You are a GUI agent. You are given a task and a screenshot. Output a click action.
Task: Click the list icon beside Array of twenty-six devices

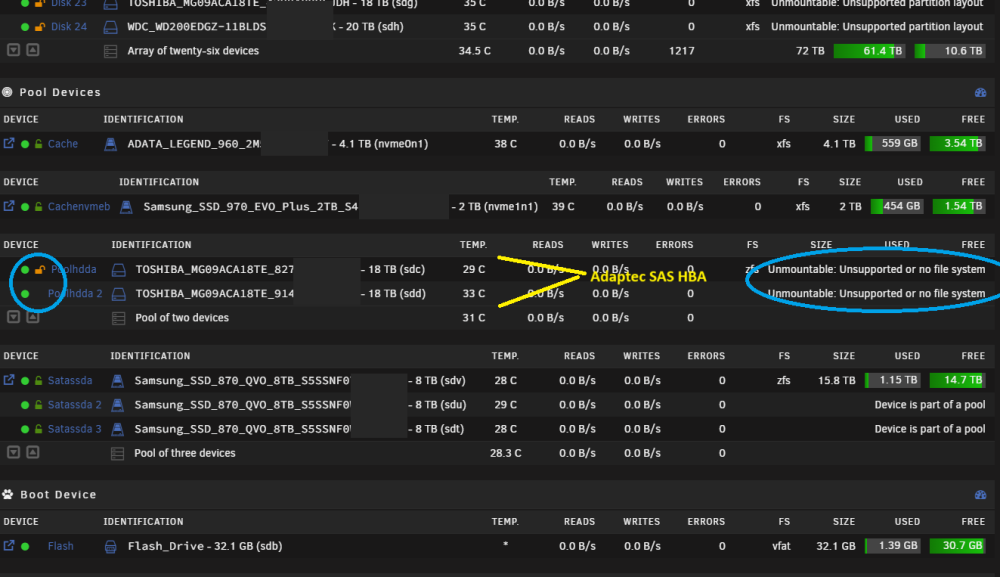(x=110, y=51)
